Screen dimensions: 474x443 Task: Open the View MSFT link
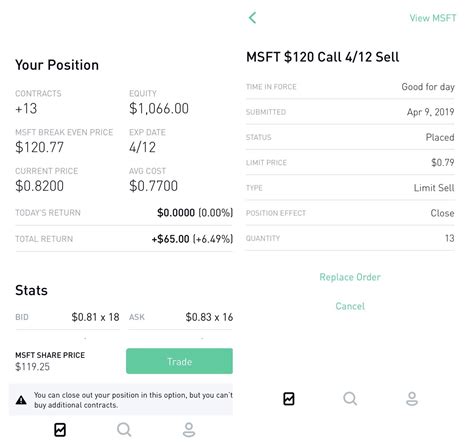tap(433, 18)
